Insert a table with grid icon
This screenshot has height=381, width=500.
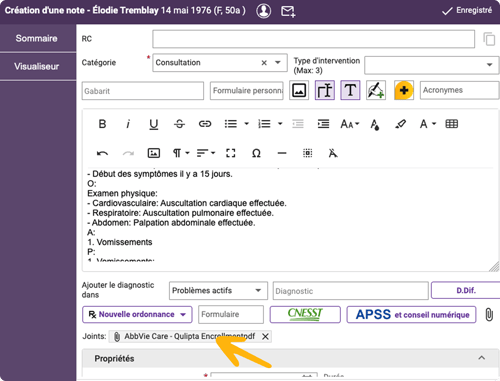[452, 124]
